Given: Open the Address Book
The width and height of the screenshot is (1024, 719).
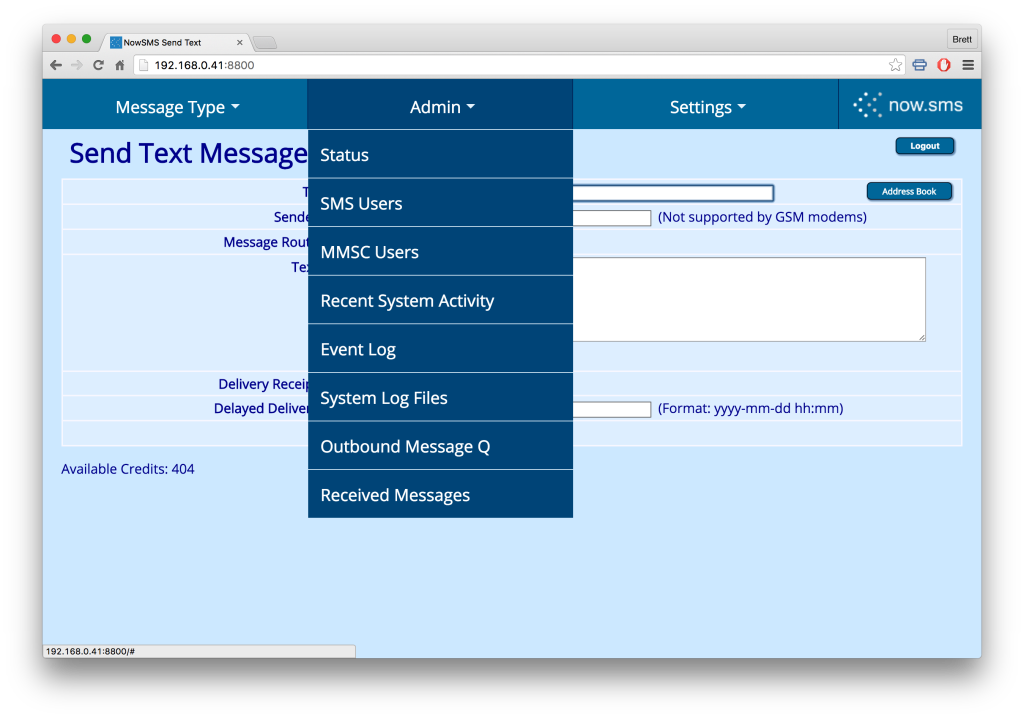Looking at the screenshot, I should pos(909,190).
